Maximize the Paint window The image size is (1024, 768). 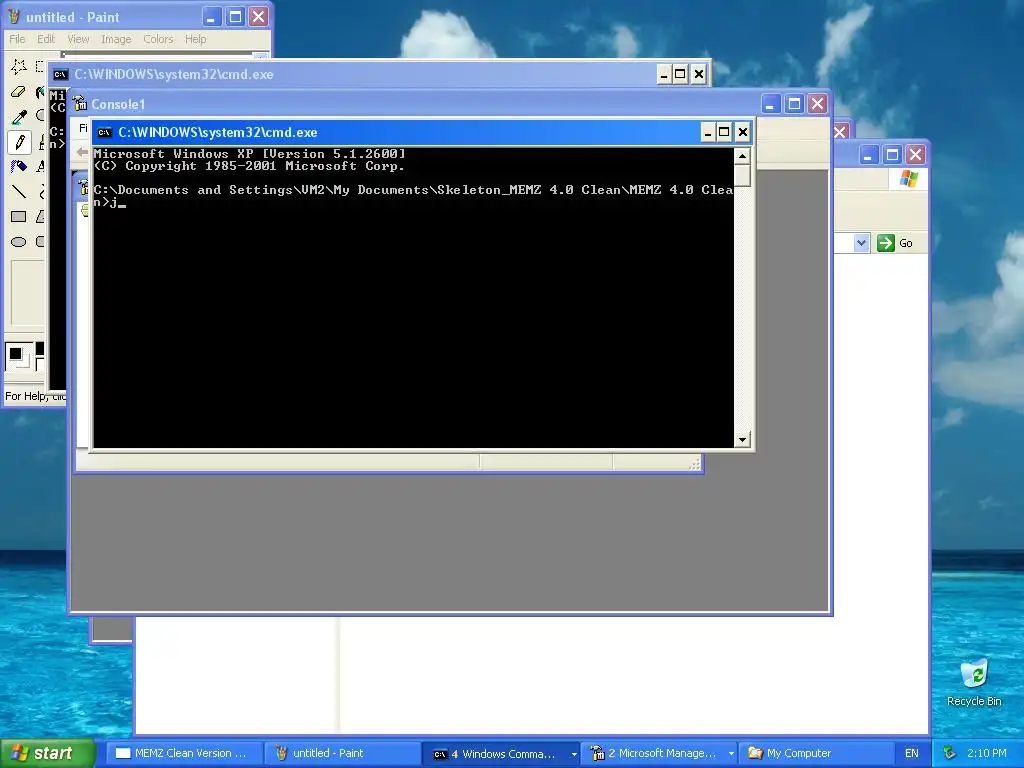tap(235, 17)
